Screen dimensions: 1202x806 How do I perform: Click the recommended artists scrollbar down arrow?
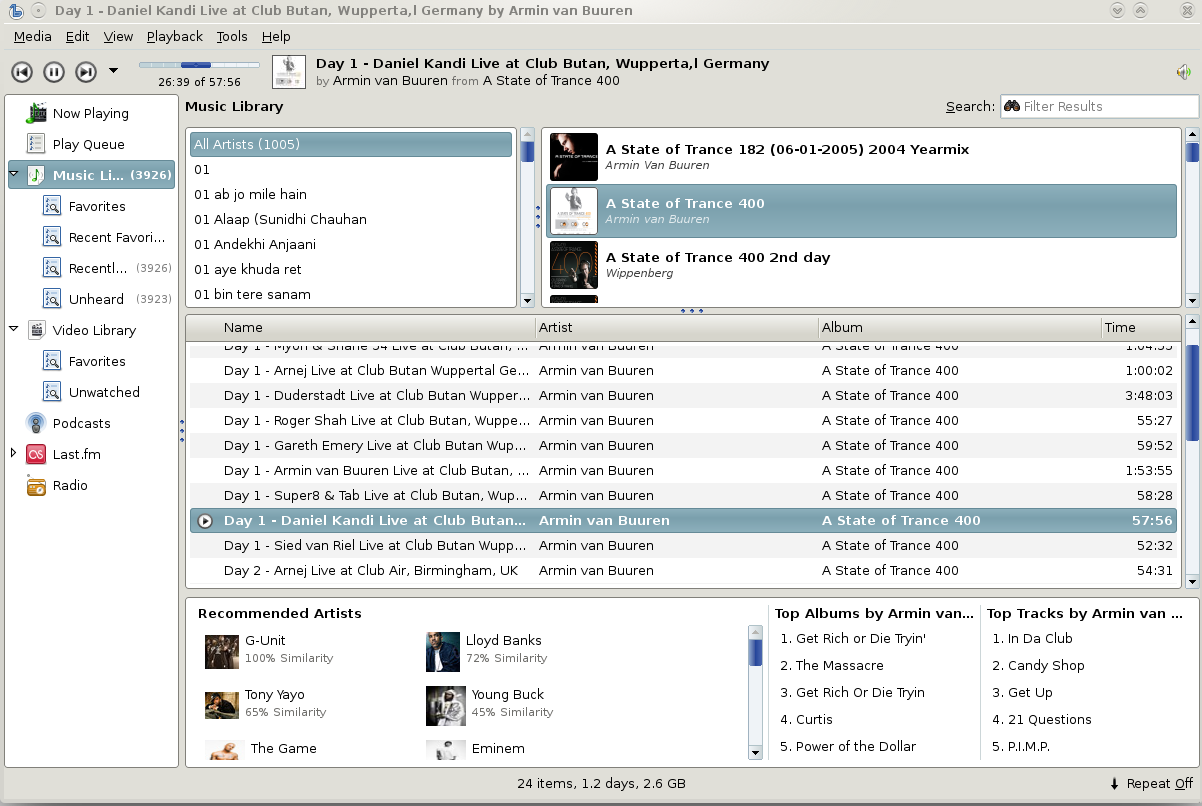pos(756,752)
